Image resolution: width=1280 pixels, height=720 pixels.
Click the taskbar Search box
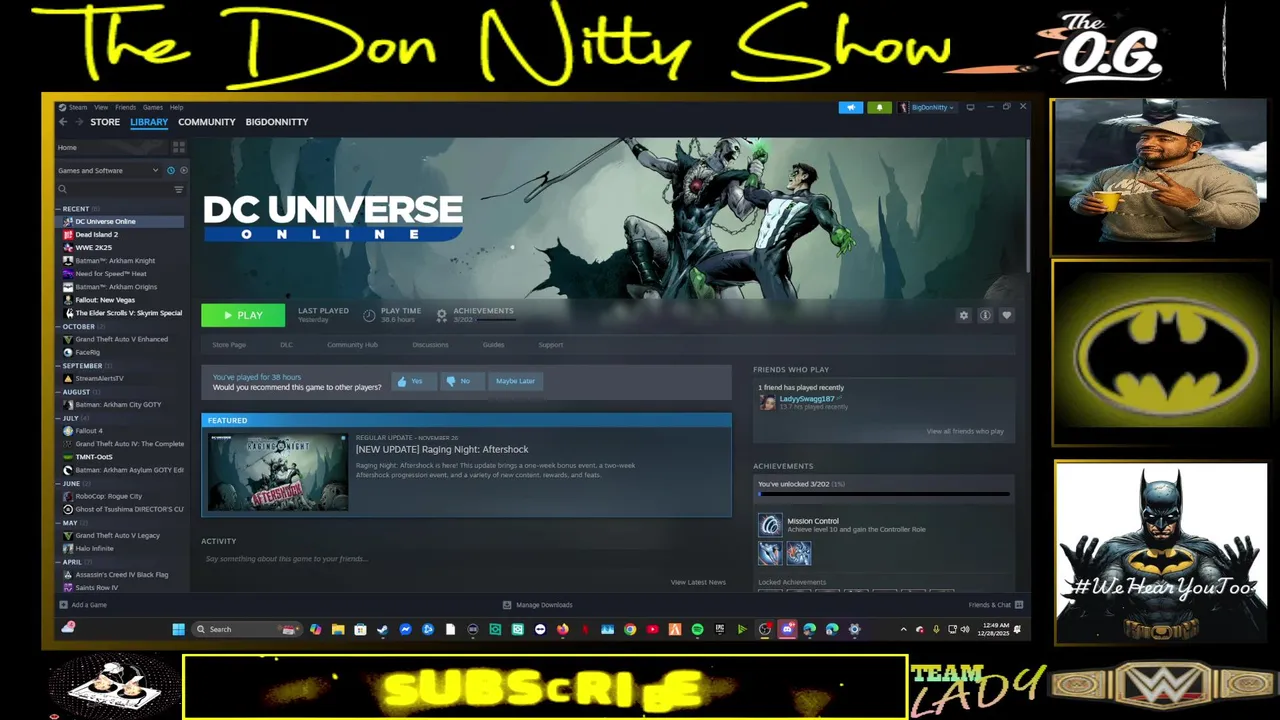pyautogui.click(x=248, y=629)
